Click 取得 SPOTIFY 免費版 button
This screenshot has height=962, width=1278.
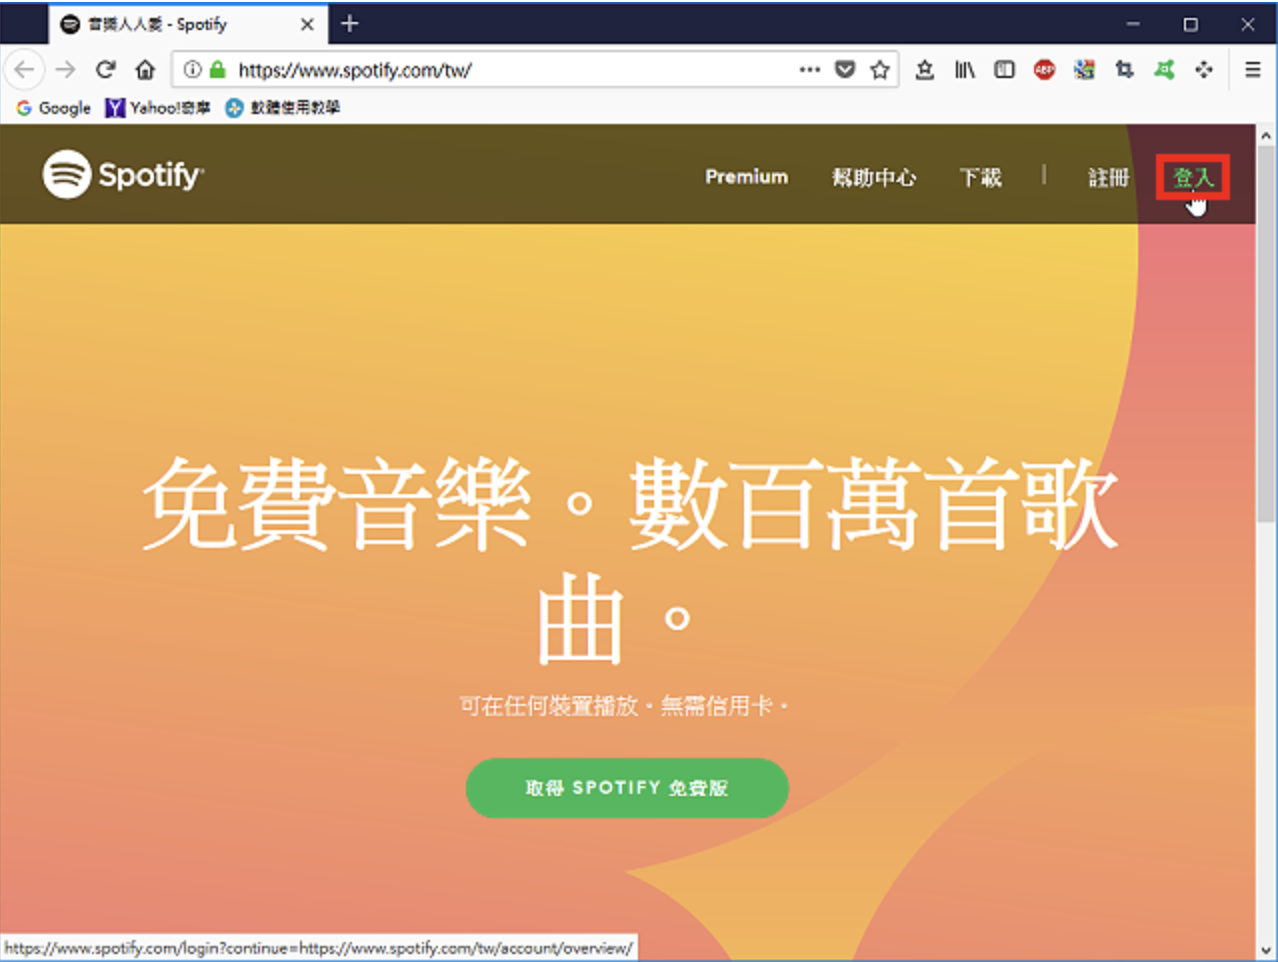tap(627, 788)
